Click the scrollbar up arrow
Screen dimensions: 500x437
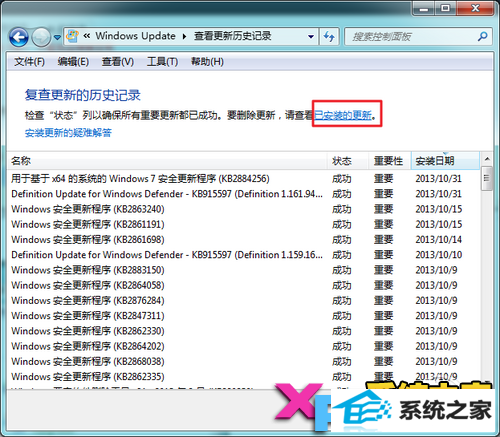pos(487,159)
